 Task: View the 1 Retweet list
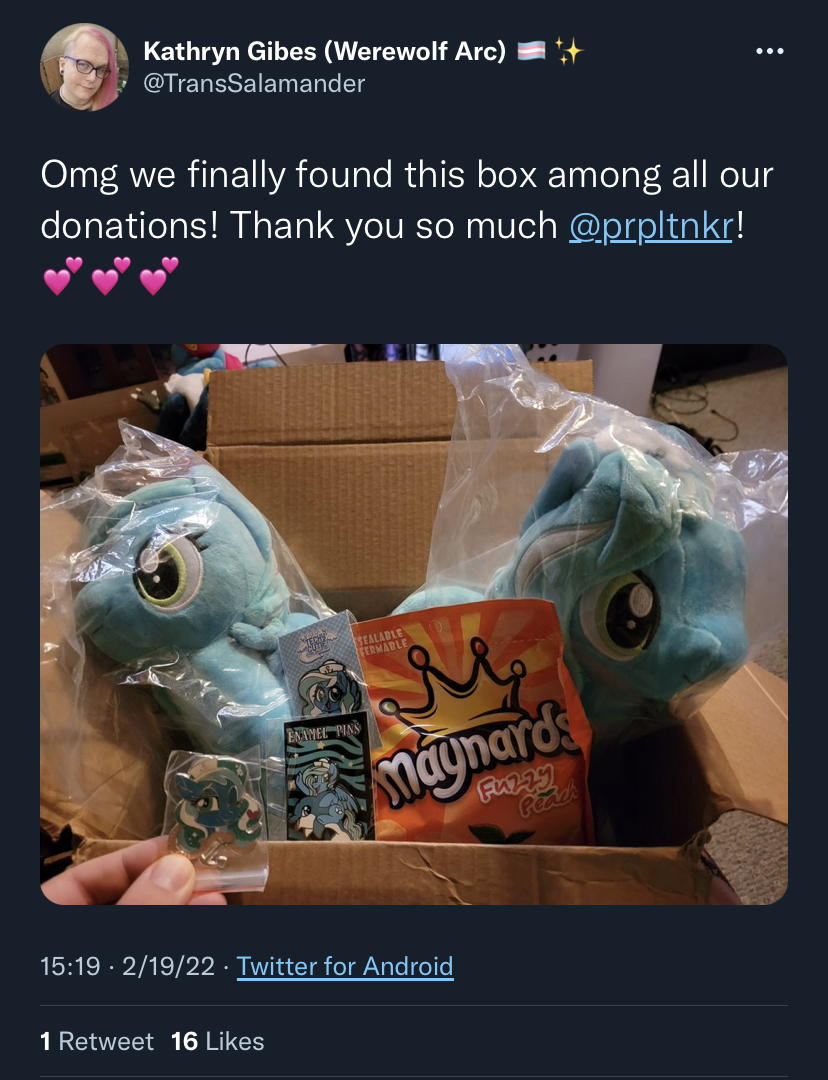[x=97, y=1041]
